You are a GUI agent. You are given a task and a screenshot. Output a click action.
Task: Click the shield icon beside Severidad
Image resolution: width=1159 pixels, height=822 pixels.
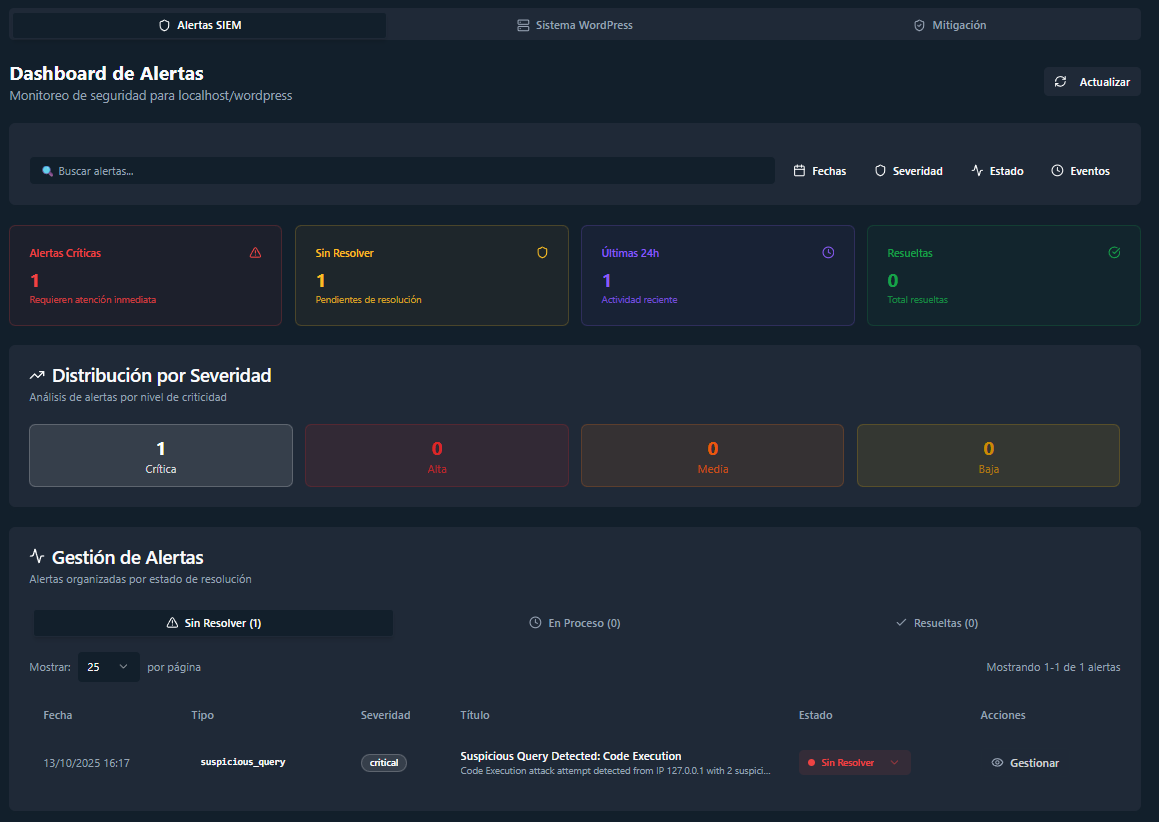click(880, 171)
